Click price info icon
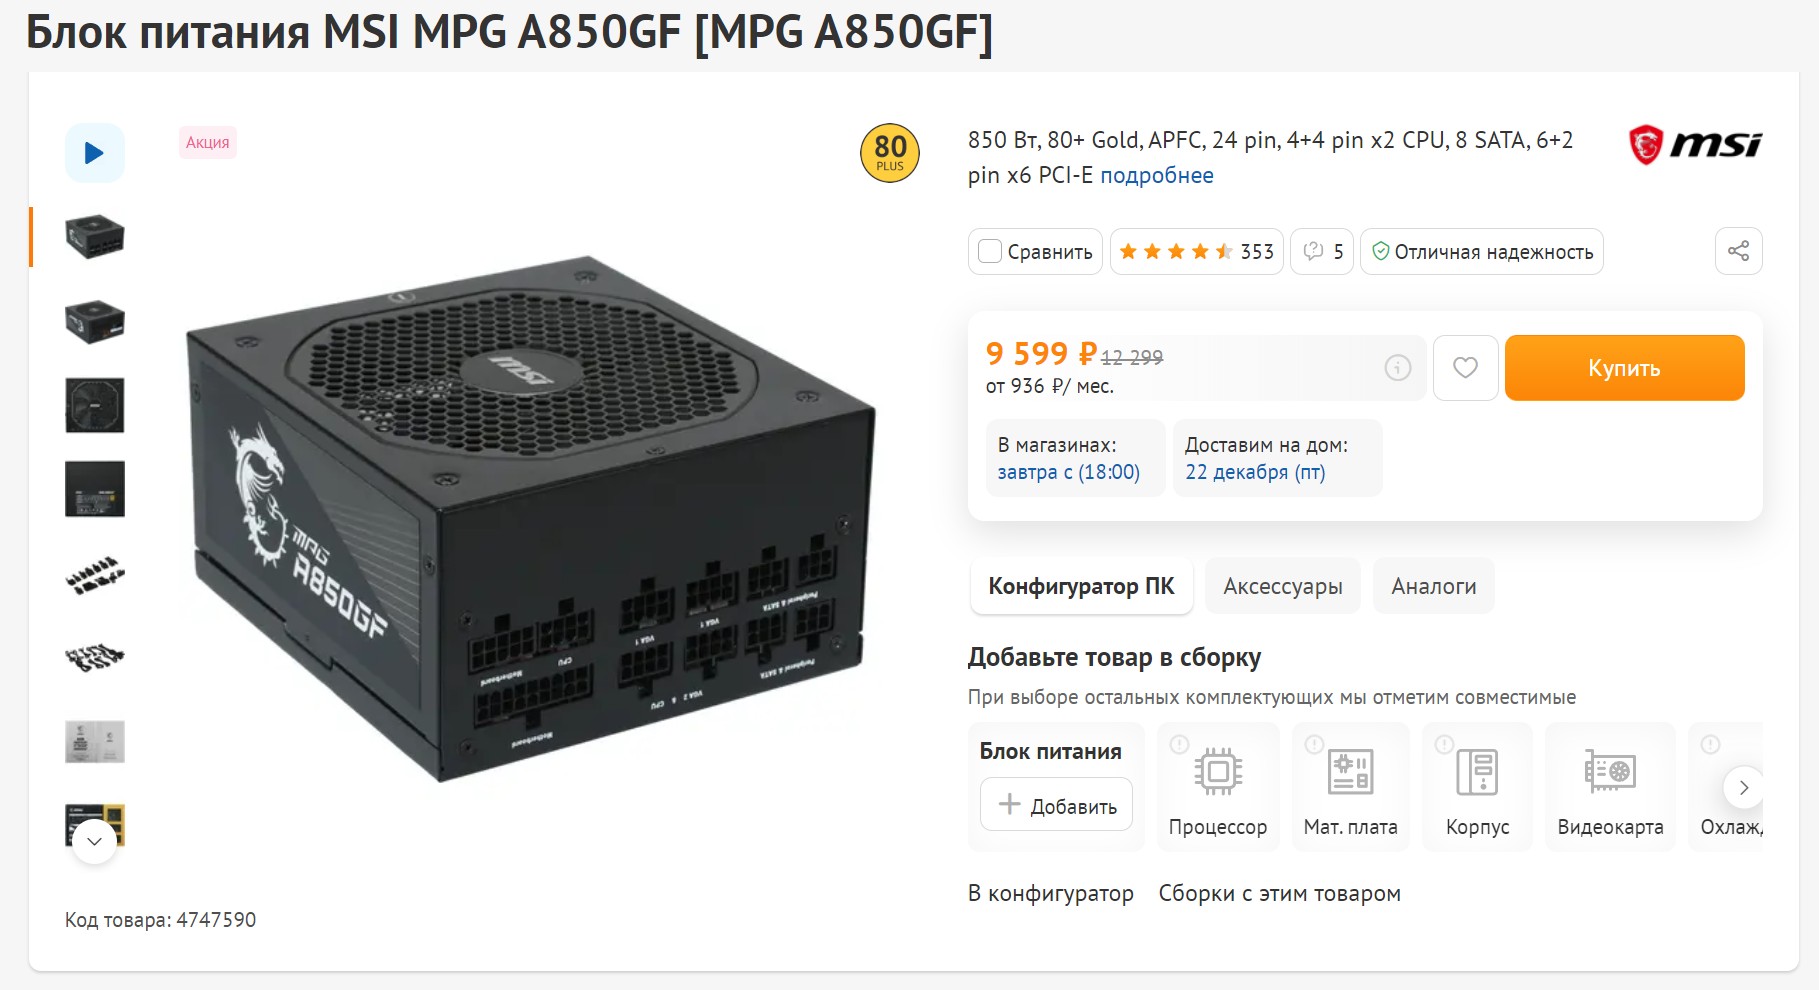Image resolution: width=1819 pixels, height=990 pixels. point(1397,368)
